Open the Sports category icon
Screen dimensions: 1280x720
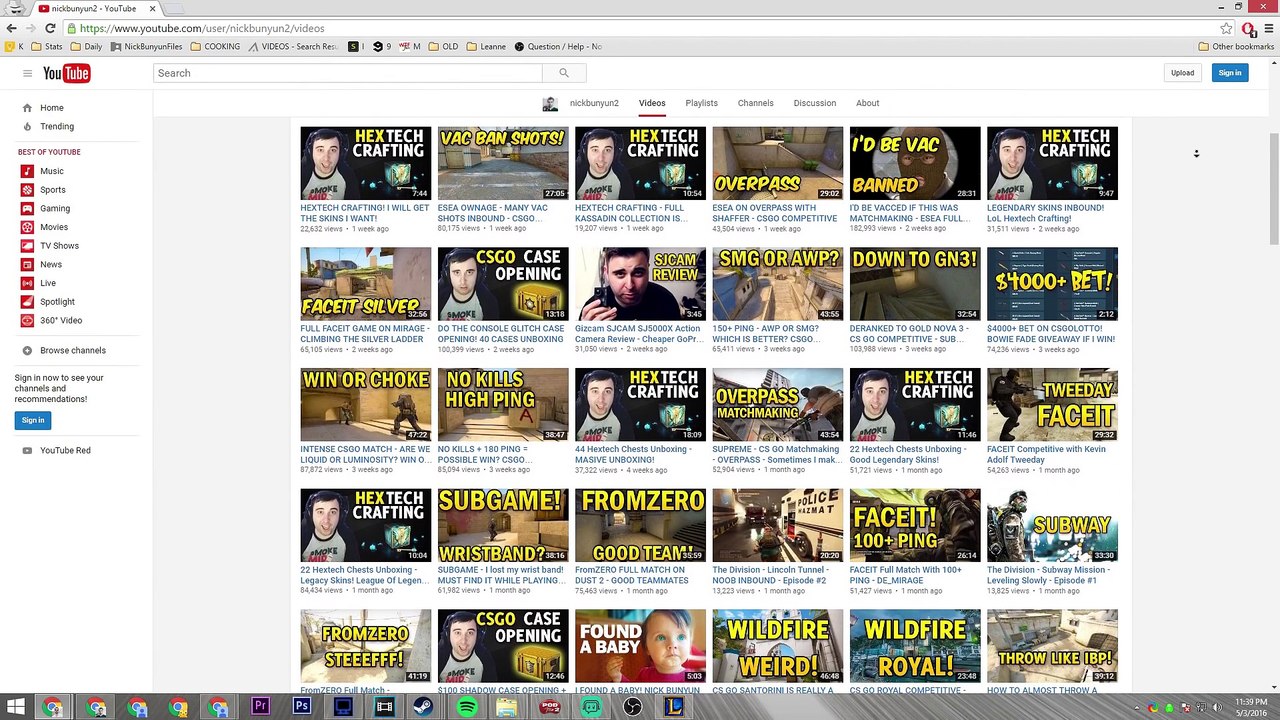(27, 190)
